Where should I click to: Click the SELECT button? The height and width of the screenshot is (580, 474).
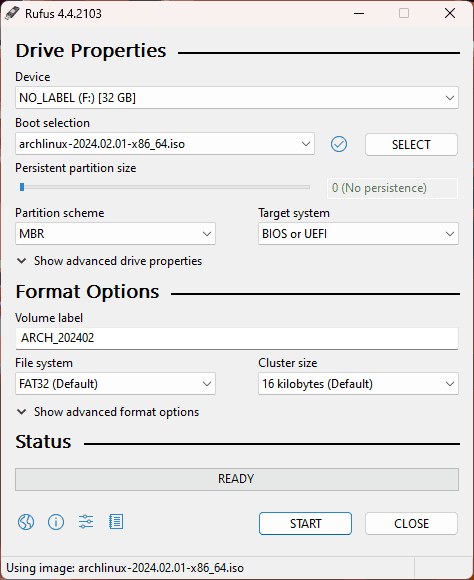(411, 144)
